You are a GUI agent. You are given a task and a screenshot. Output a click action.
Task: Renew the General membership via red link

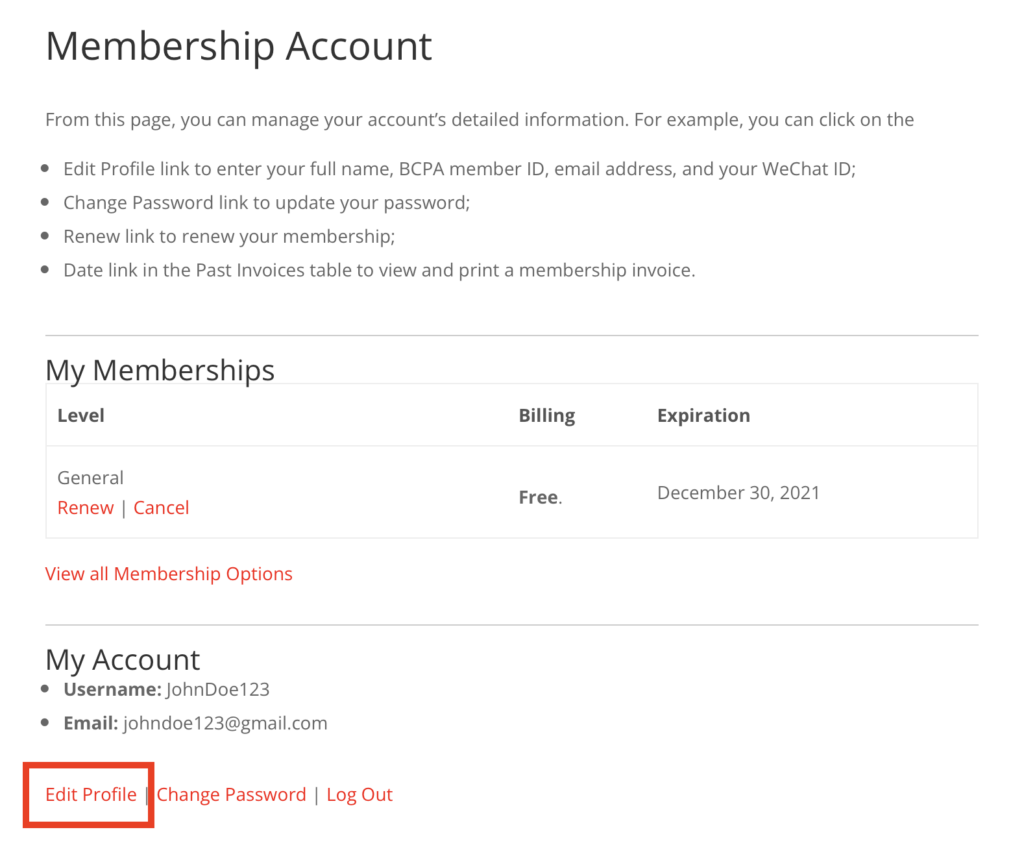coord(85,508)
